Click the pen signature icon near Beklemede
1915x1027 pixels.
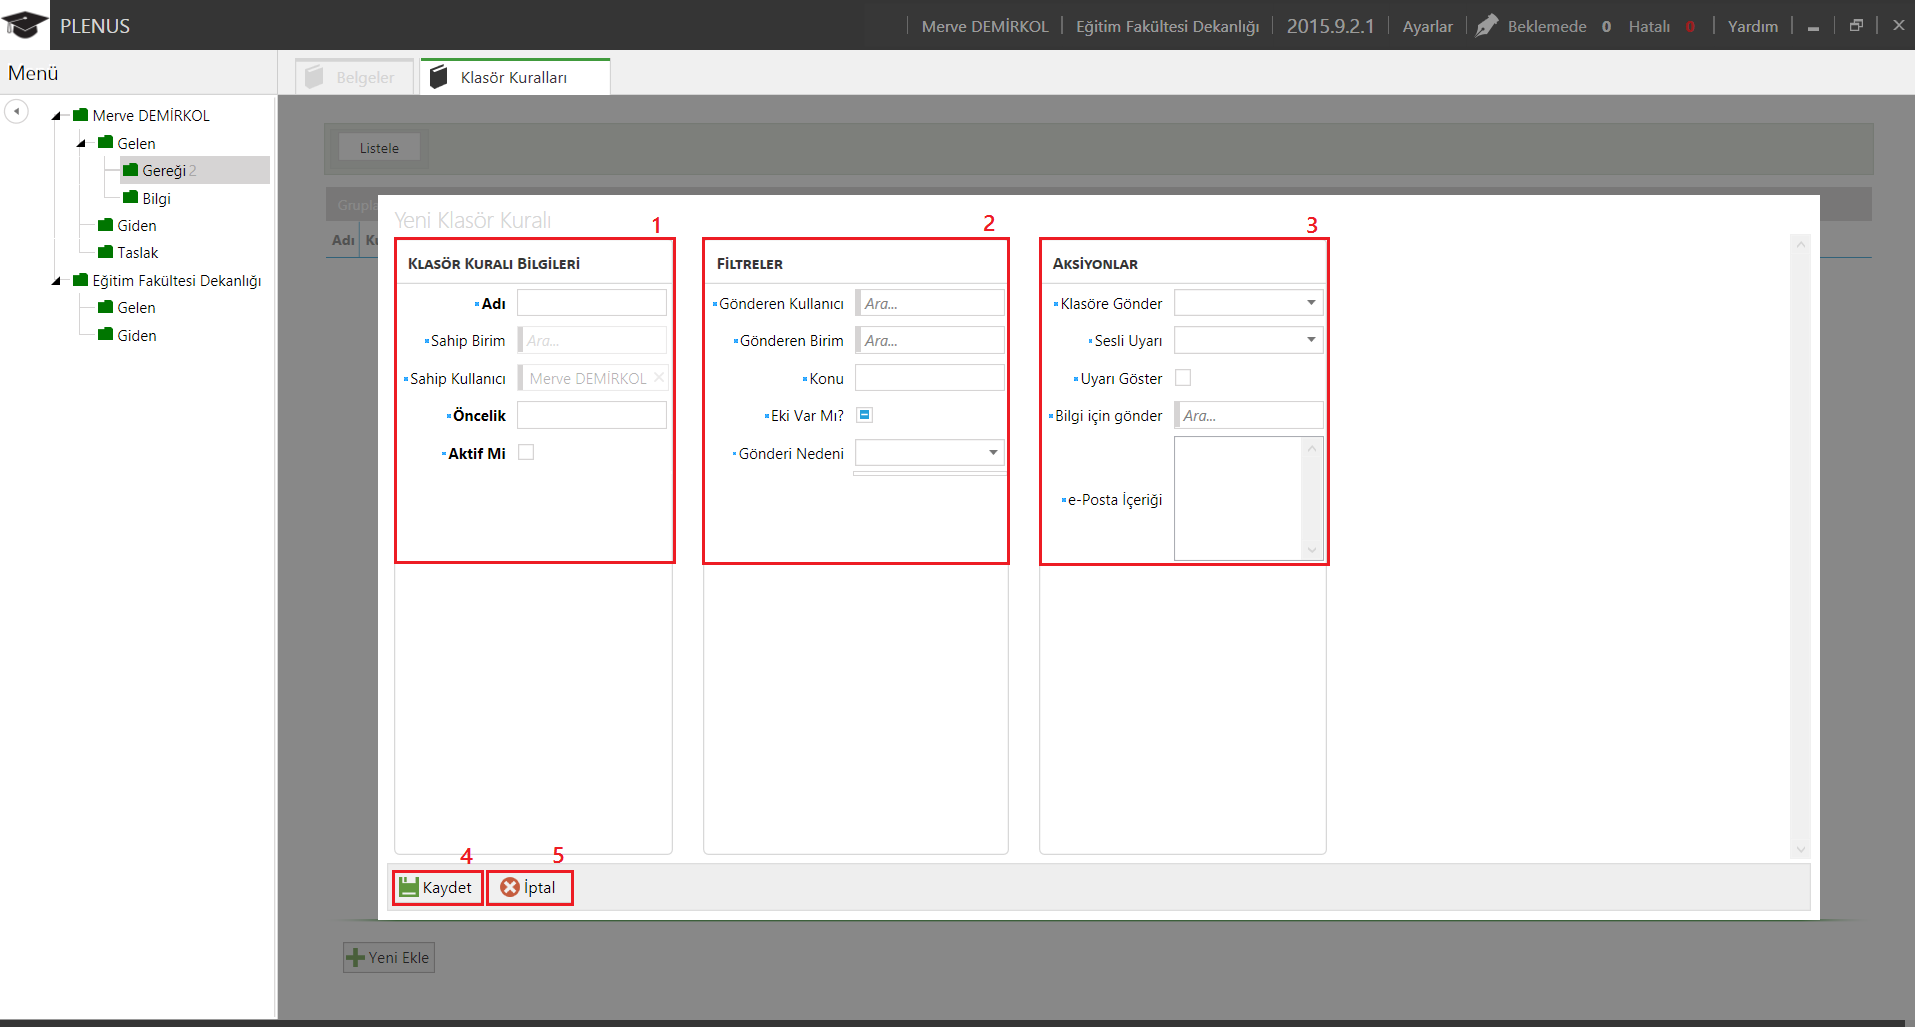point(1487,25)
